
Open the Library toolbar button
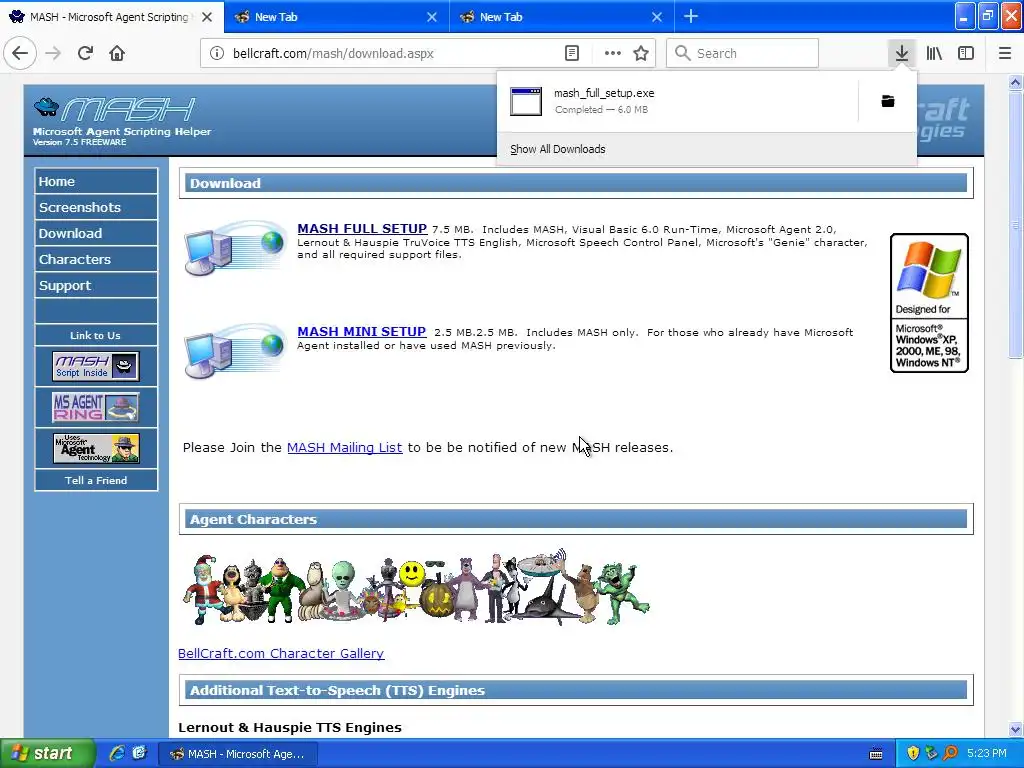click(x=934, y=53)
